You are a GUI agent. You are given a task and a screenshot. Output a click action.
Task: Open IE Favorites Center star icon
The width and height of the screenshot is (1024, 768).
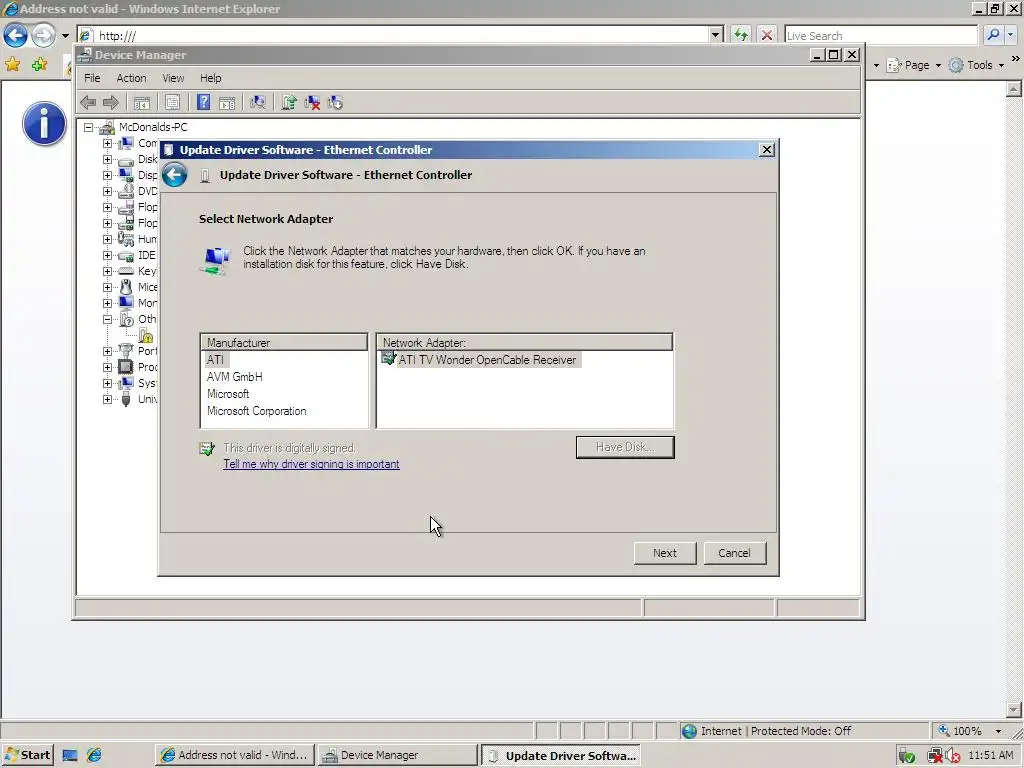click(x=12, y=64)
